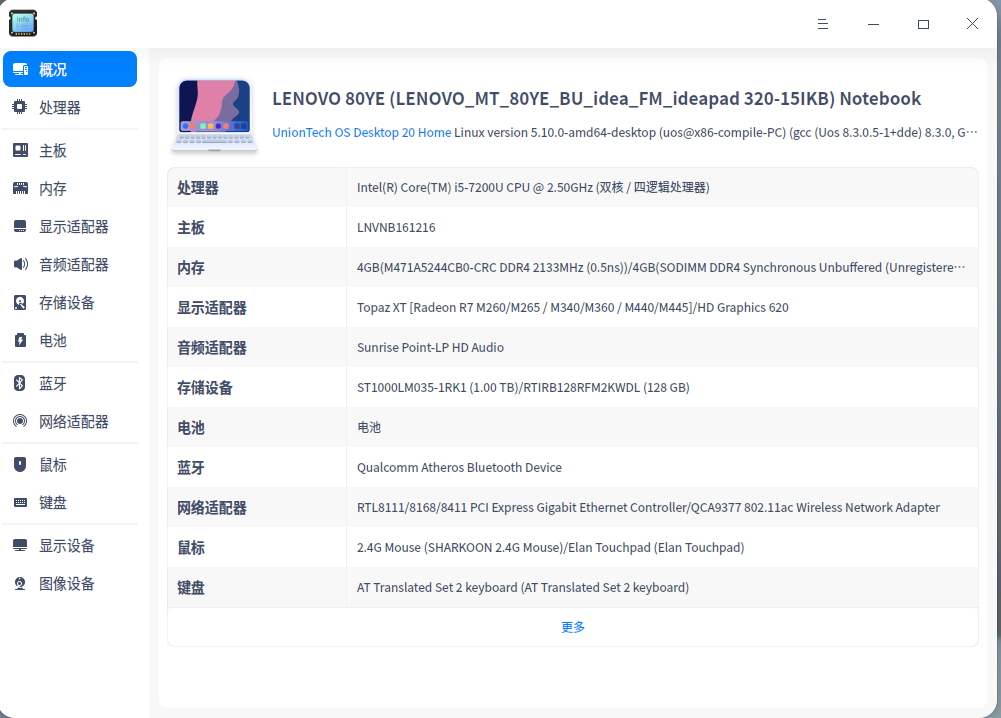1001x718 pixels.
Task: Click the Device Manager app icon in title bar
Action: 23,24
